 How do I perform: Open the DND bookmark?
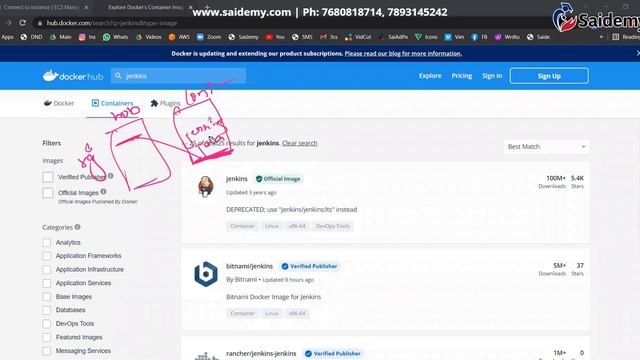tap(31, 37)
